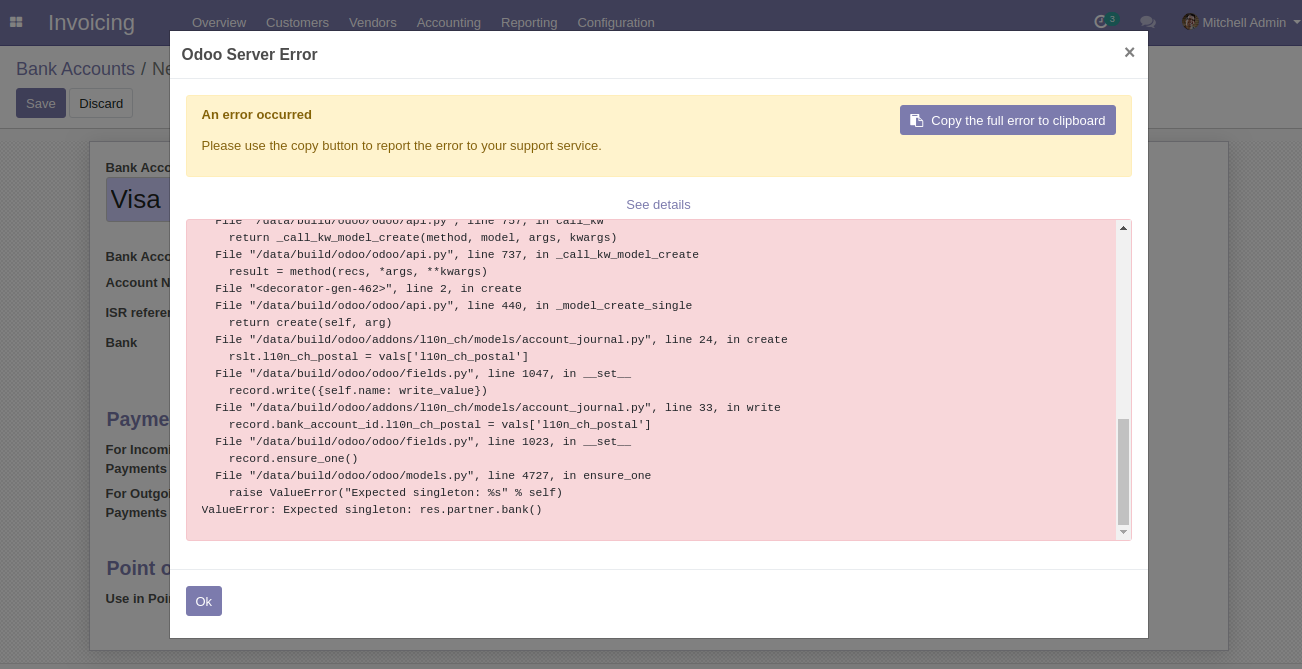This screenshot has width=1302, height=669.
Task: Click Mitchell Admin's avatar picture
Action: (x=1190, y=22)
